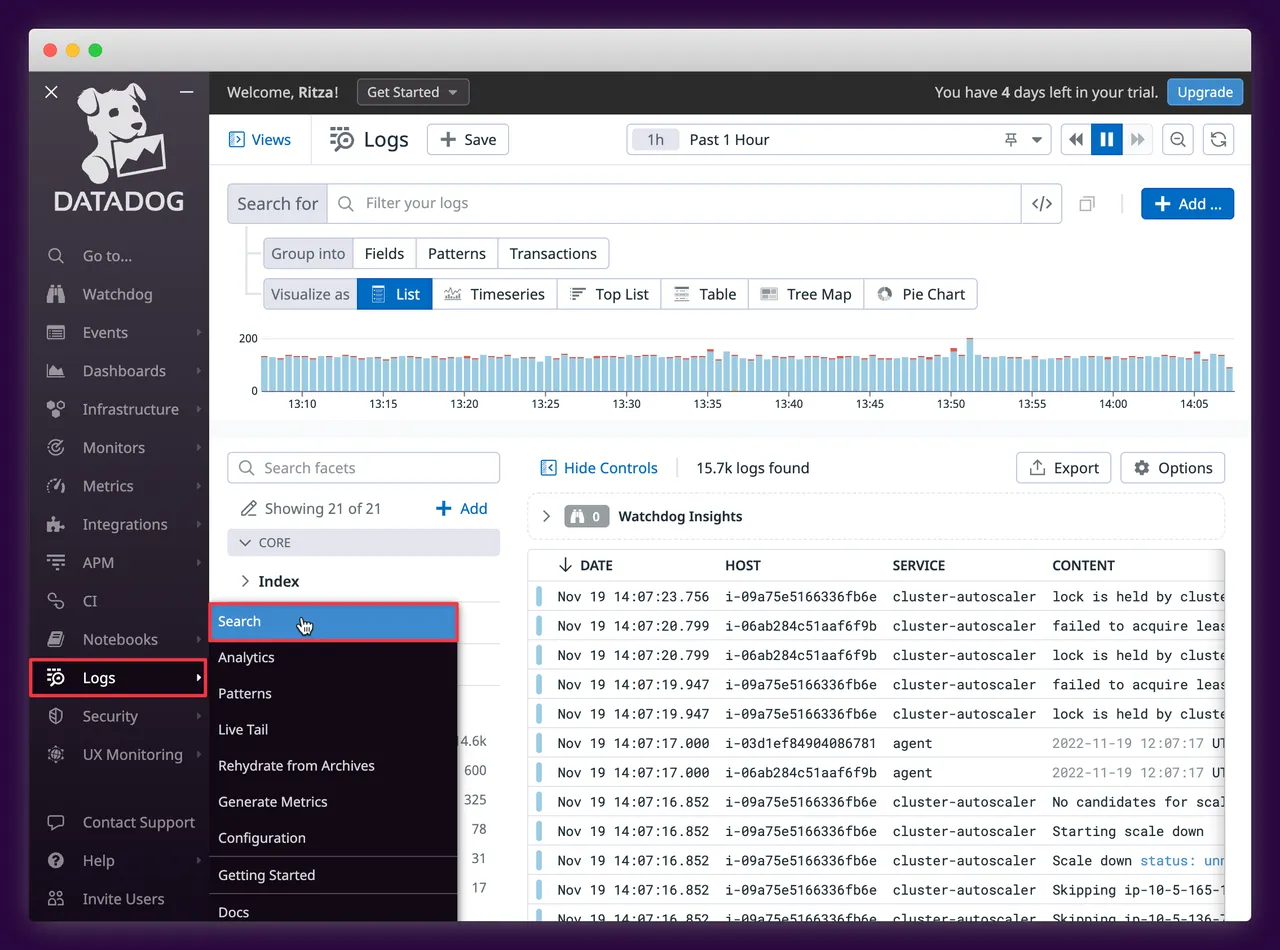The height and width of the screenshot is (950, 1280).
Task: Open Invite Users in the sidebar
Action: tap(123, 899)
